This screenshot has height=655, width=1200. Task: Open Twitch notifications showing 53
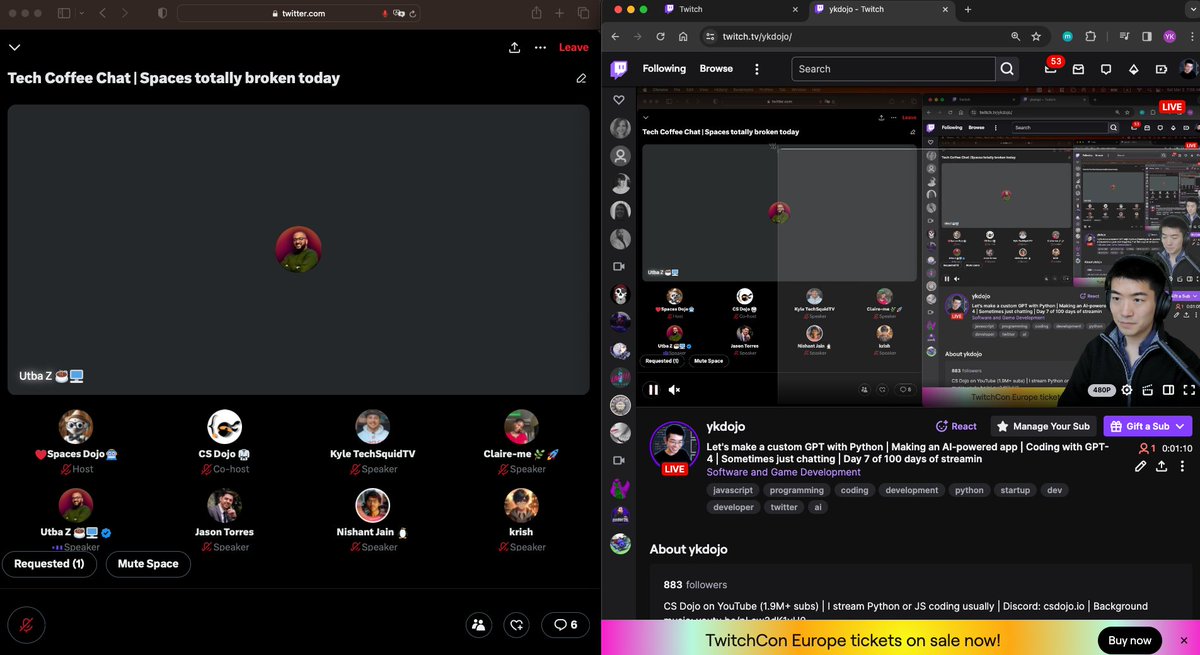pyautogui.click(x=1051, y=68)
